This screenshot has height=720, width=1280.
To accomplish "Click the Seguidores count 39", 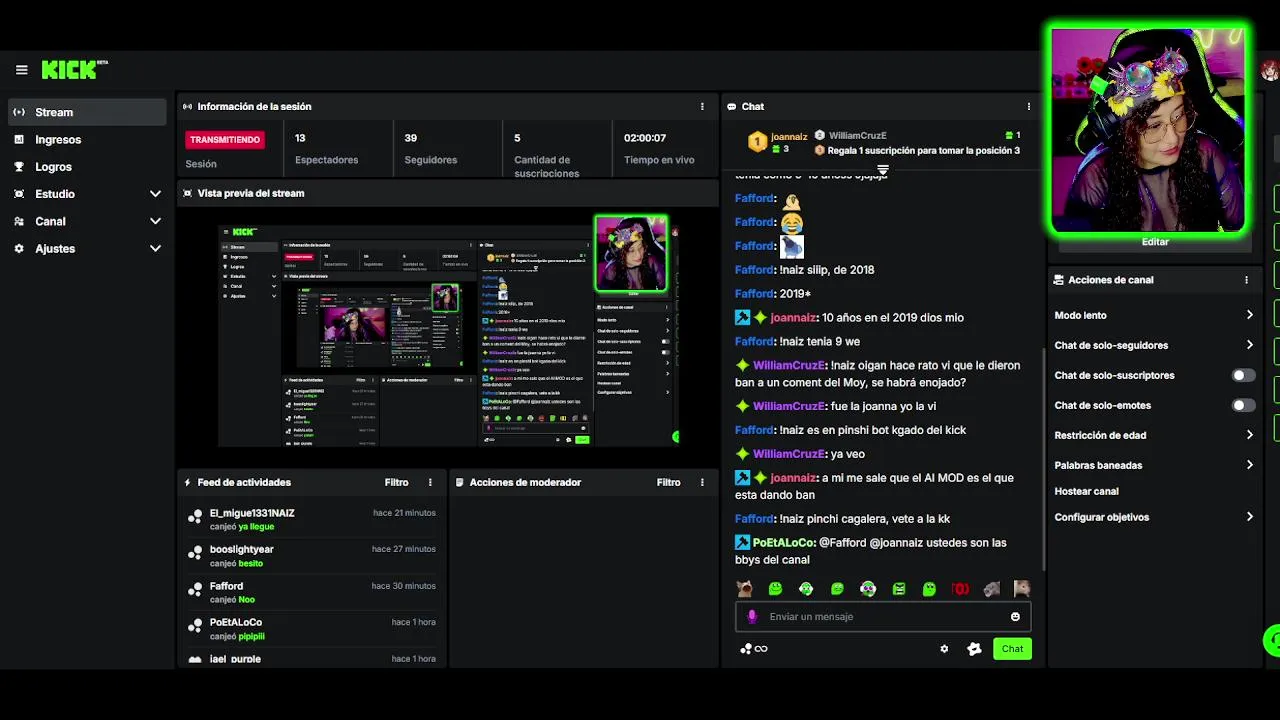I will 410,138.
